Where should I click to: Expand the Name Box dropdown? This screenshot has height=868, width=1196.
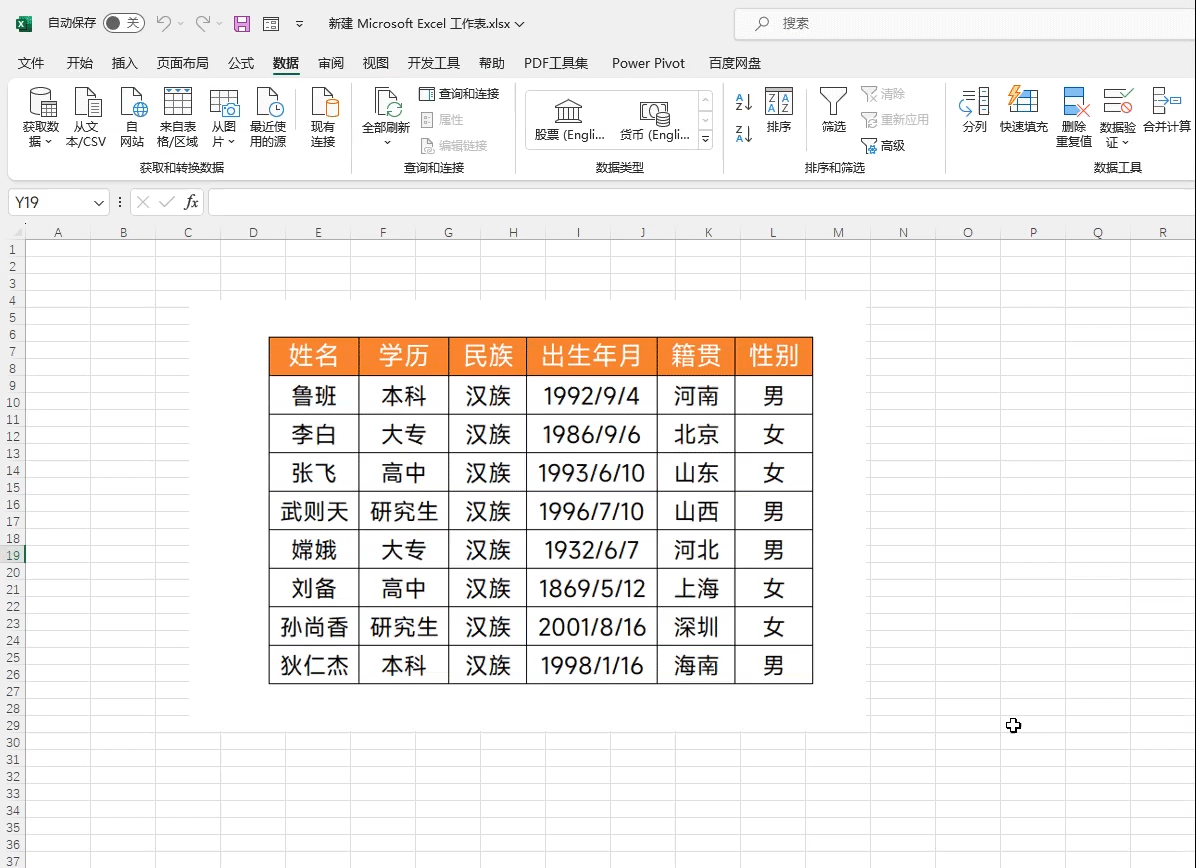(98, 203)
